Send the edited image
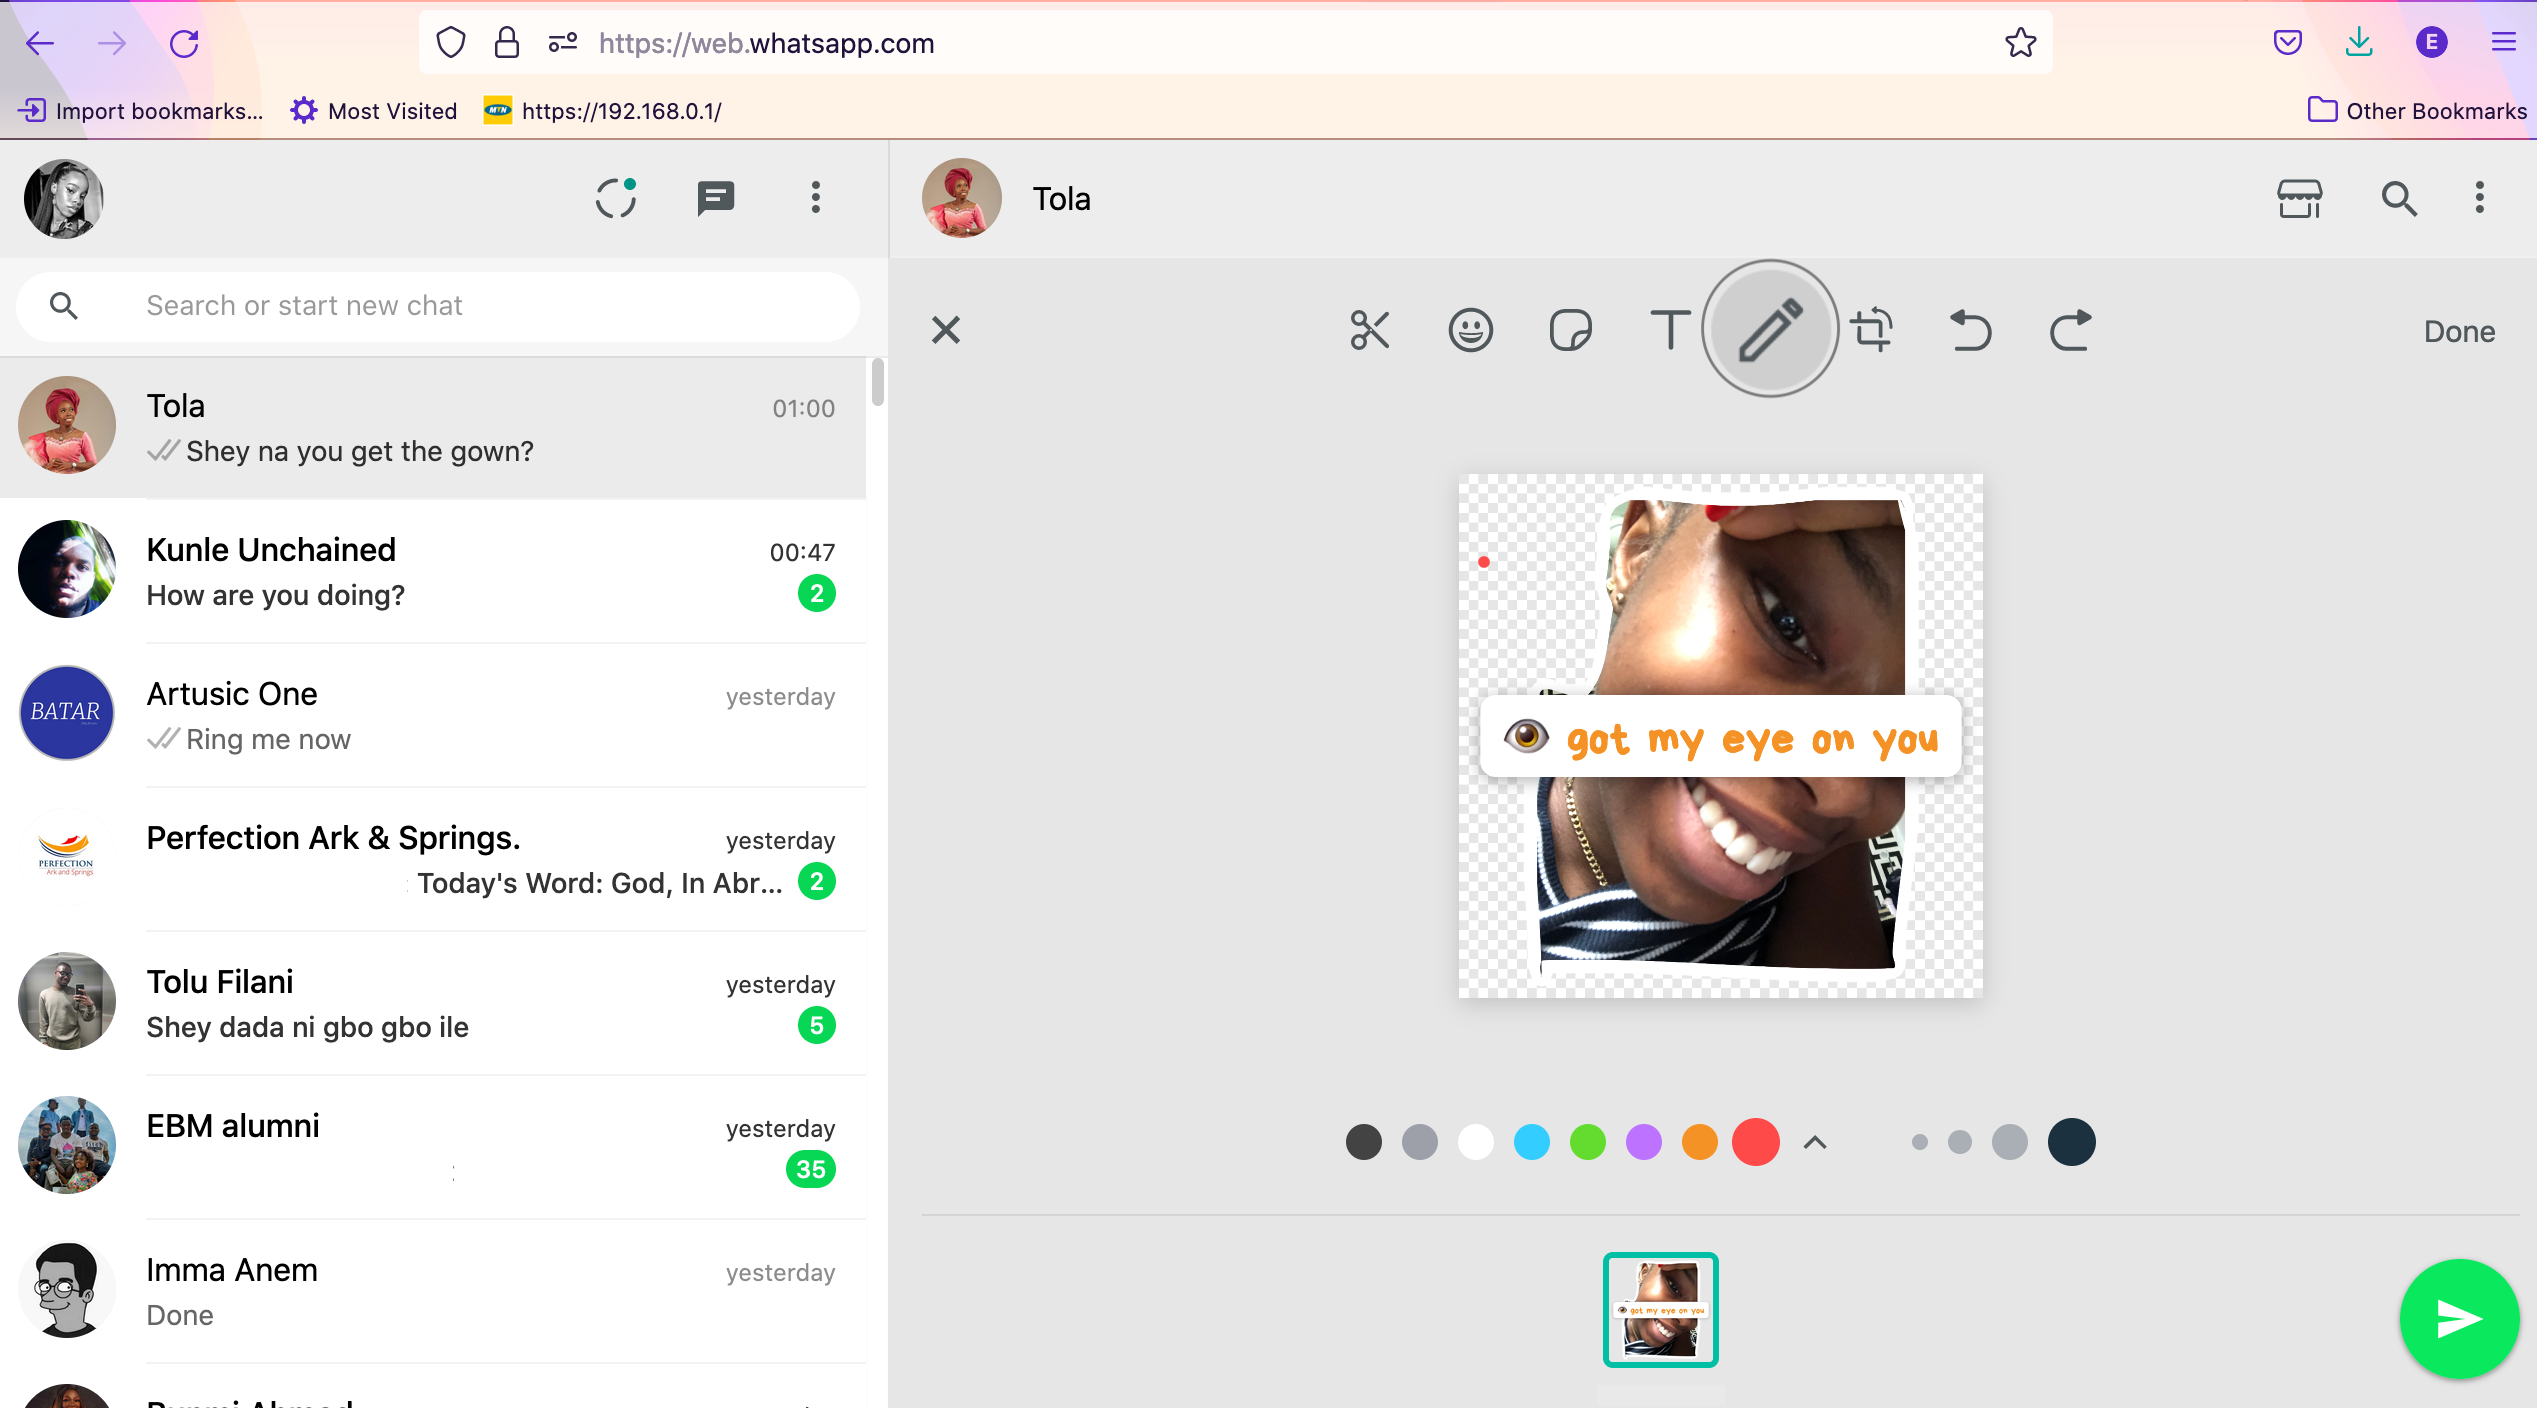 pos(2458,1319)
